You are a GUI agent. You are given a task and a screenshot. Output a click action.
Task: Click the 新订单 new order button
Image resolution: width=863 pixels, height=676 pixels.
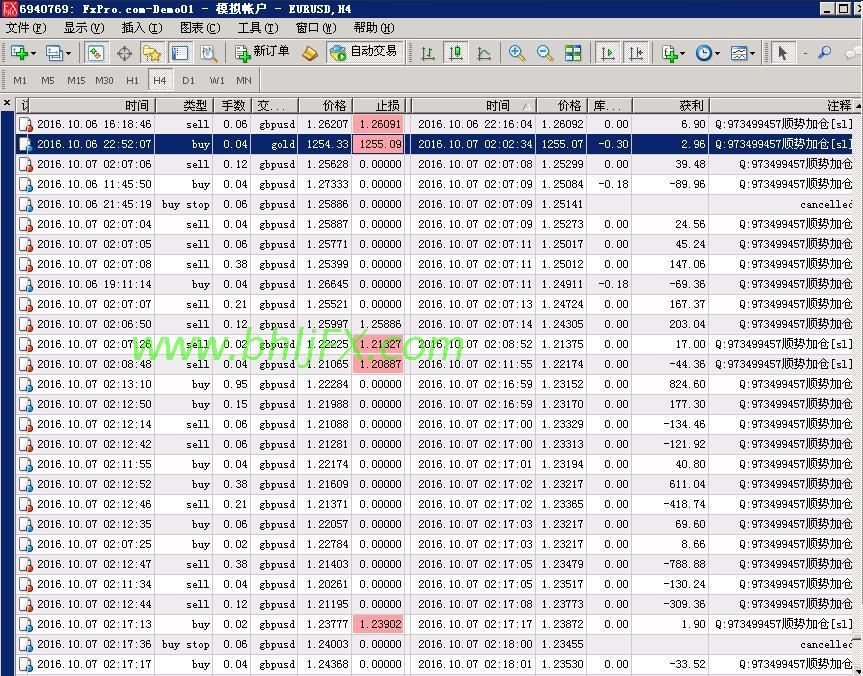[x=263, y=52]
